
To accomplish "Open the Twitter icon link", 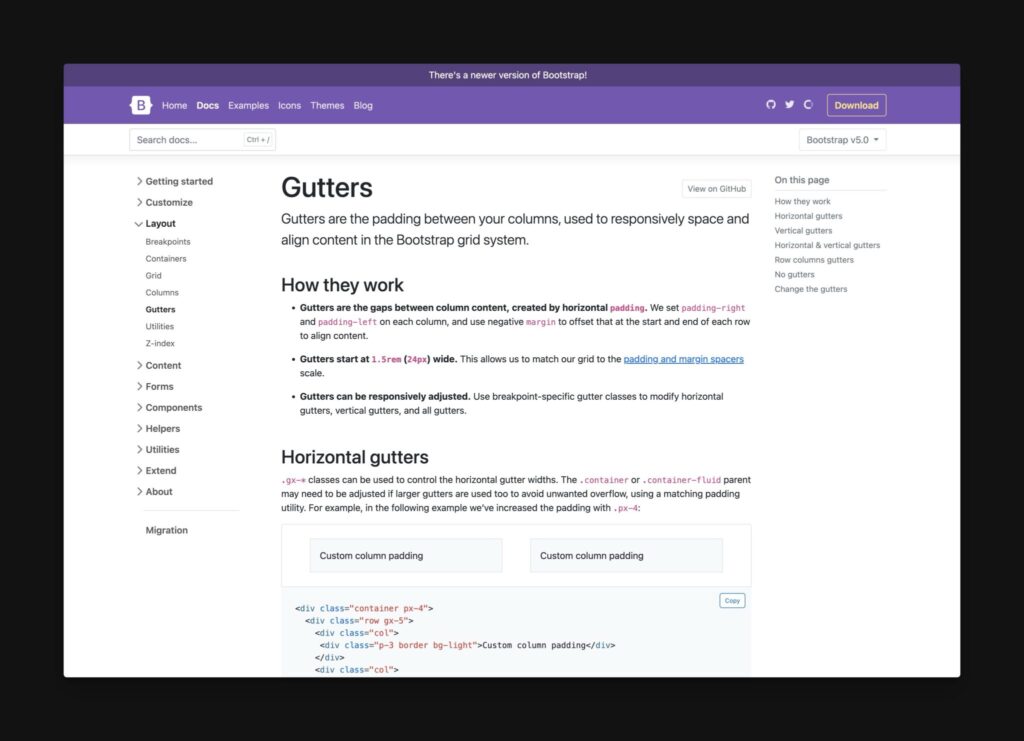I will point(790,104).
